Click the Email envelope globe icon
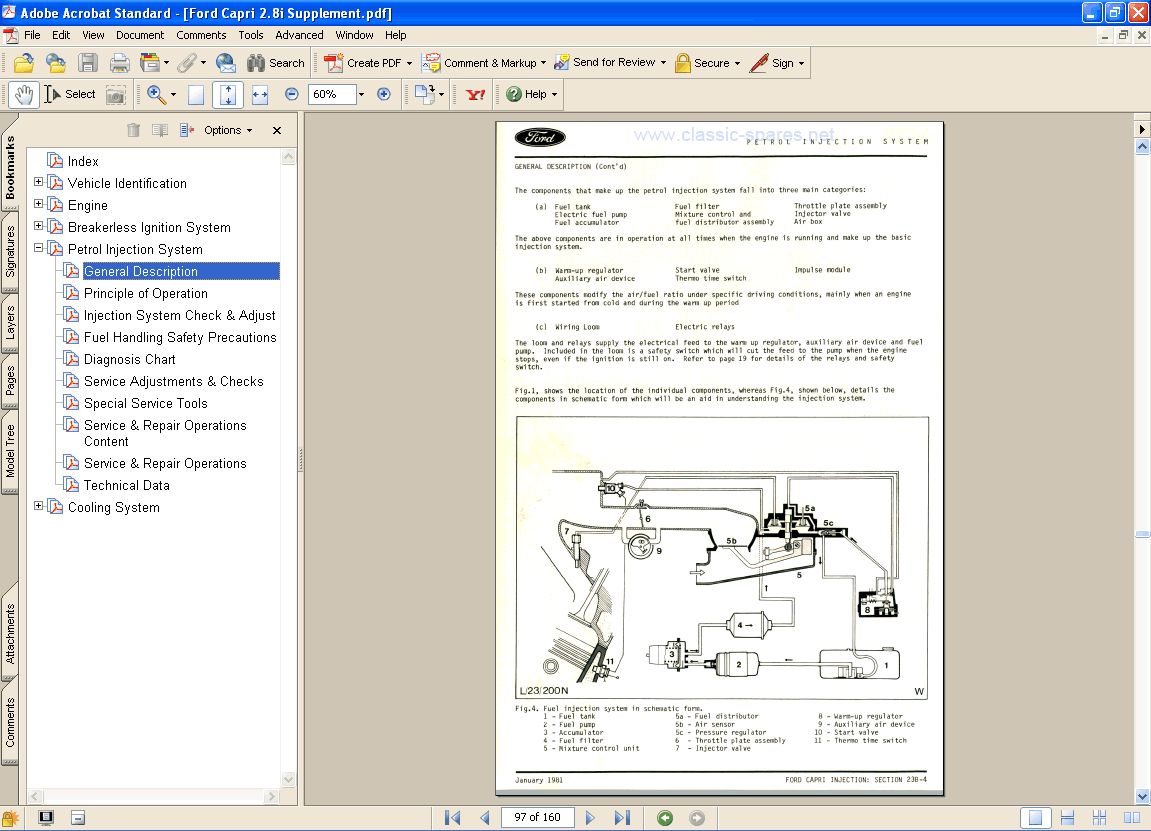Viewport: 1151px width, 831px height. pyautogui.click(x=226, y=63)
